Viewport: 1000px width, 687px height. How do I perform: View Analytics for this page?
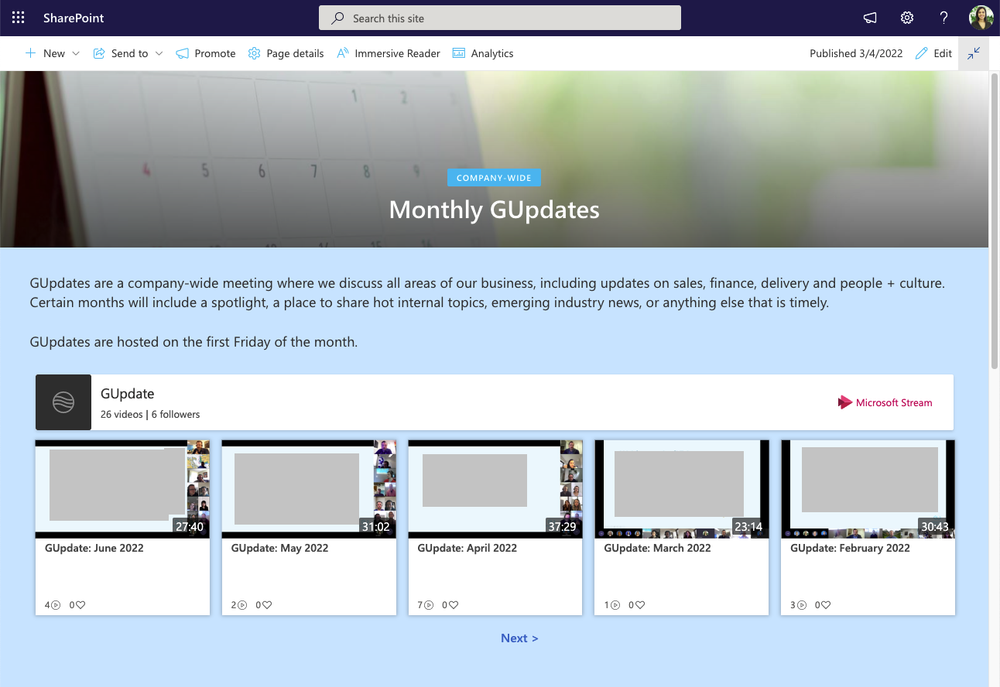click(x=482, y=53)
